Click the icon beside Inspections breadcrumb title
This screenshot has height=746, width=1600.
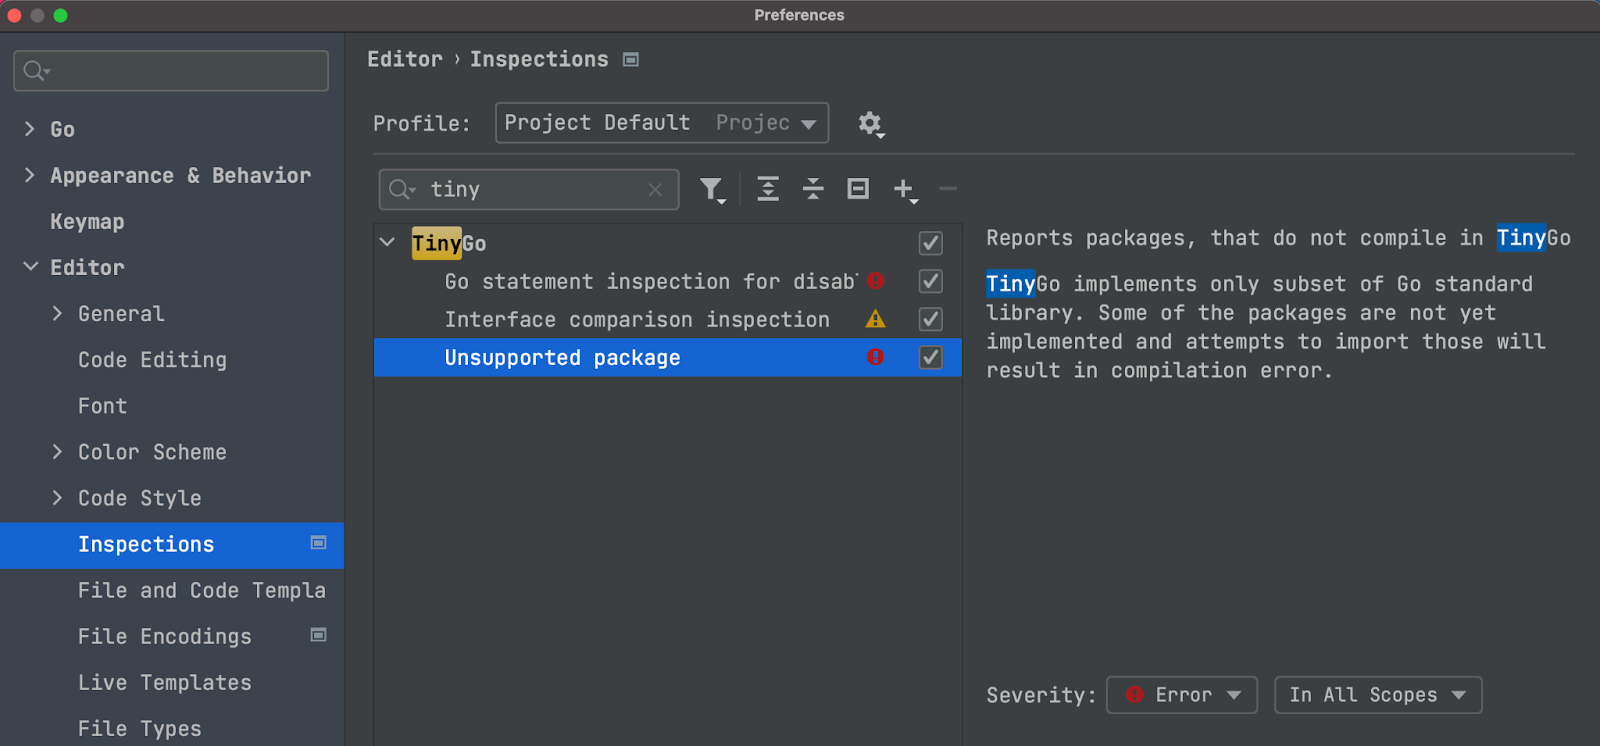pyautogui.click(x=631, y=60)
